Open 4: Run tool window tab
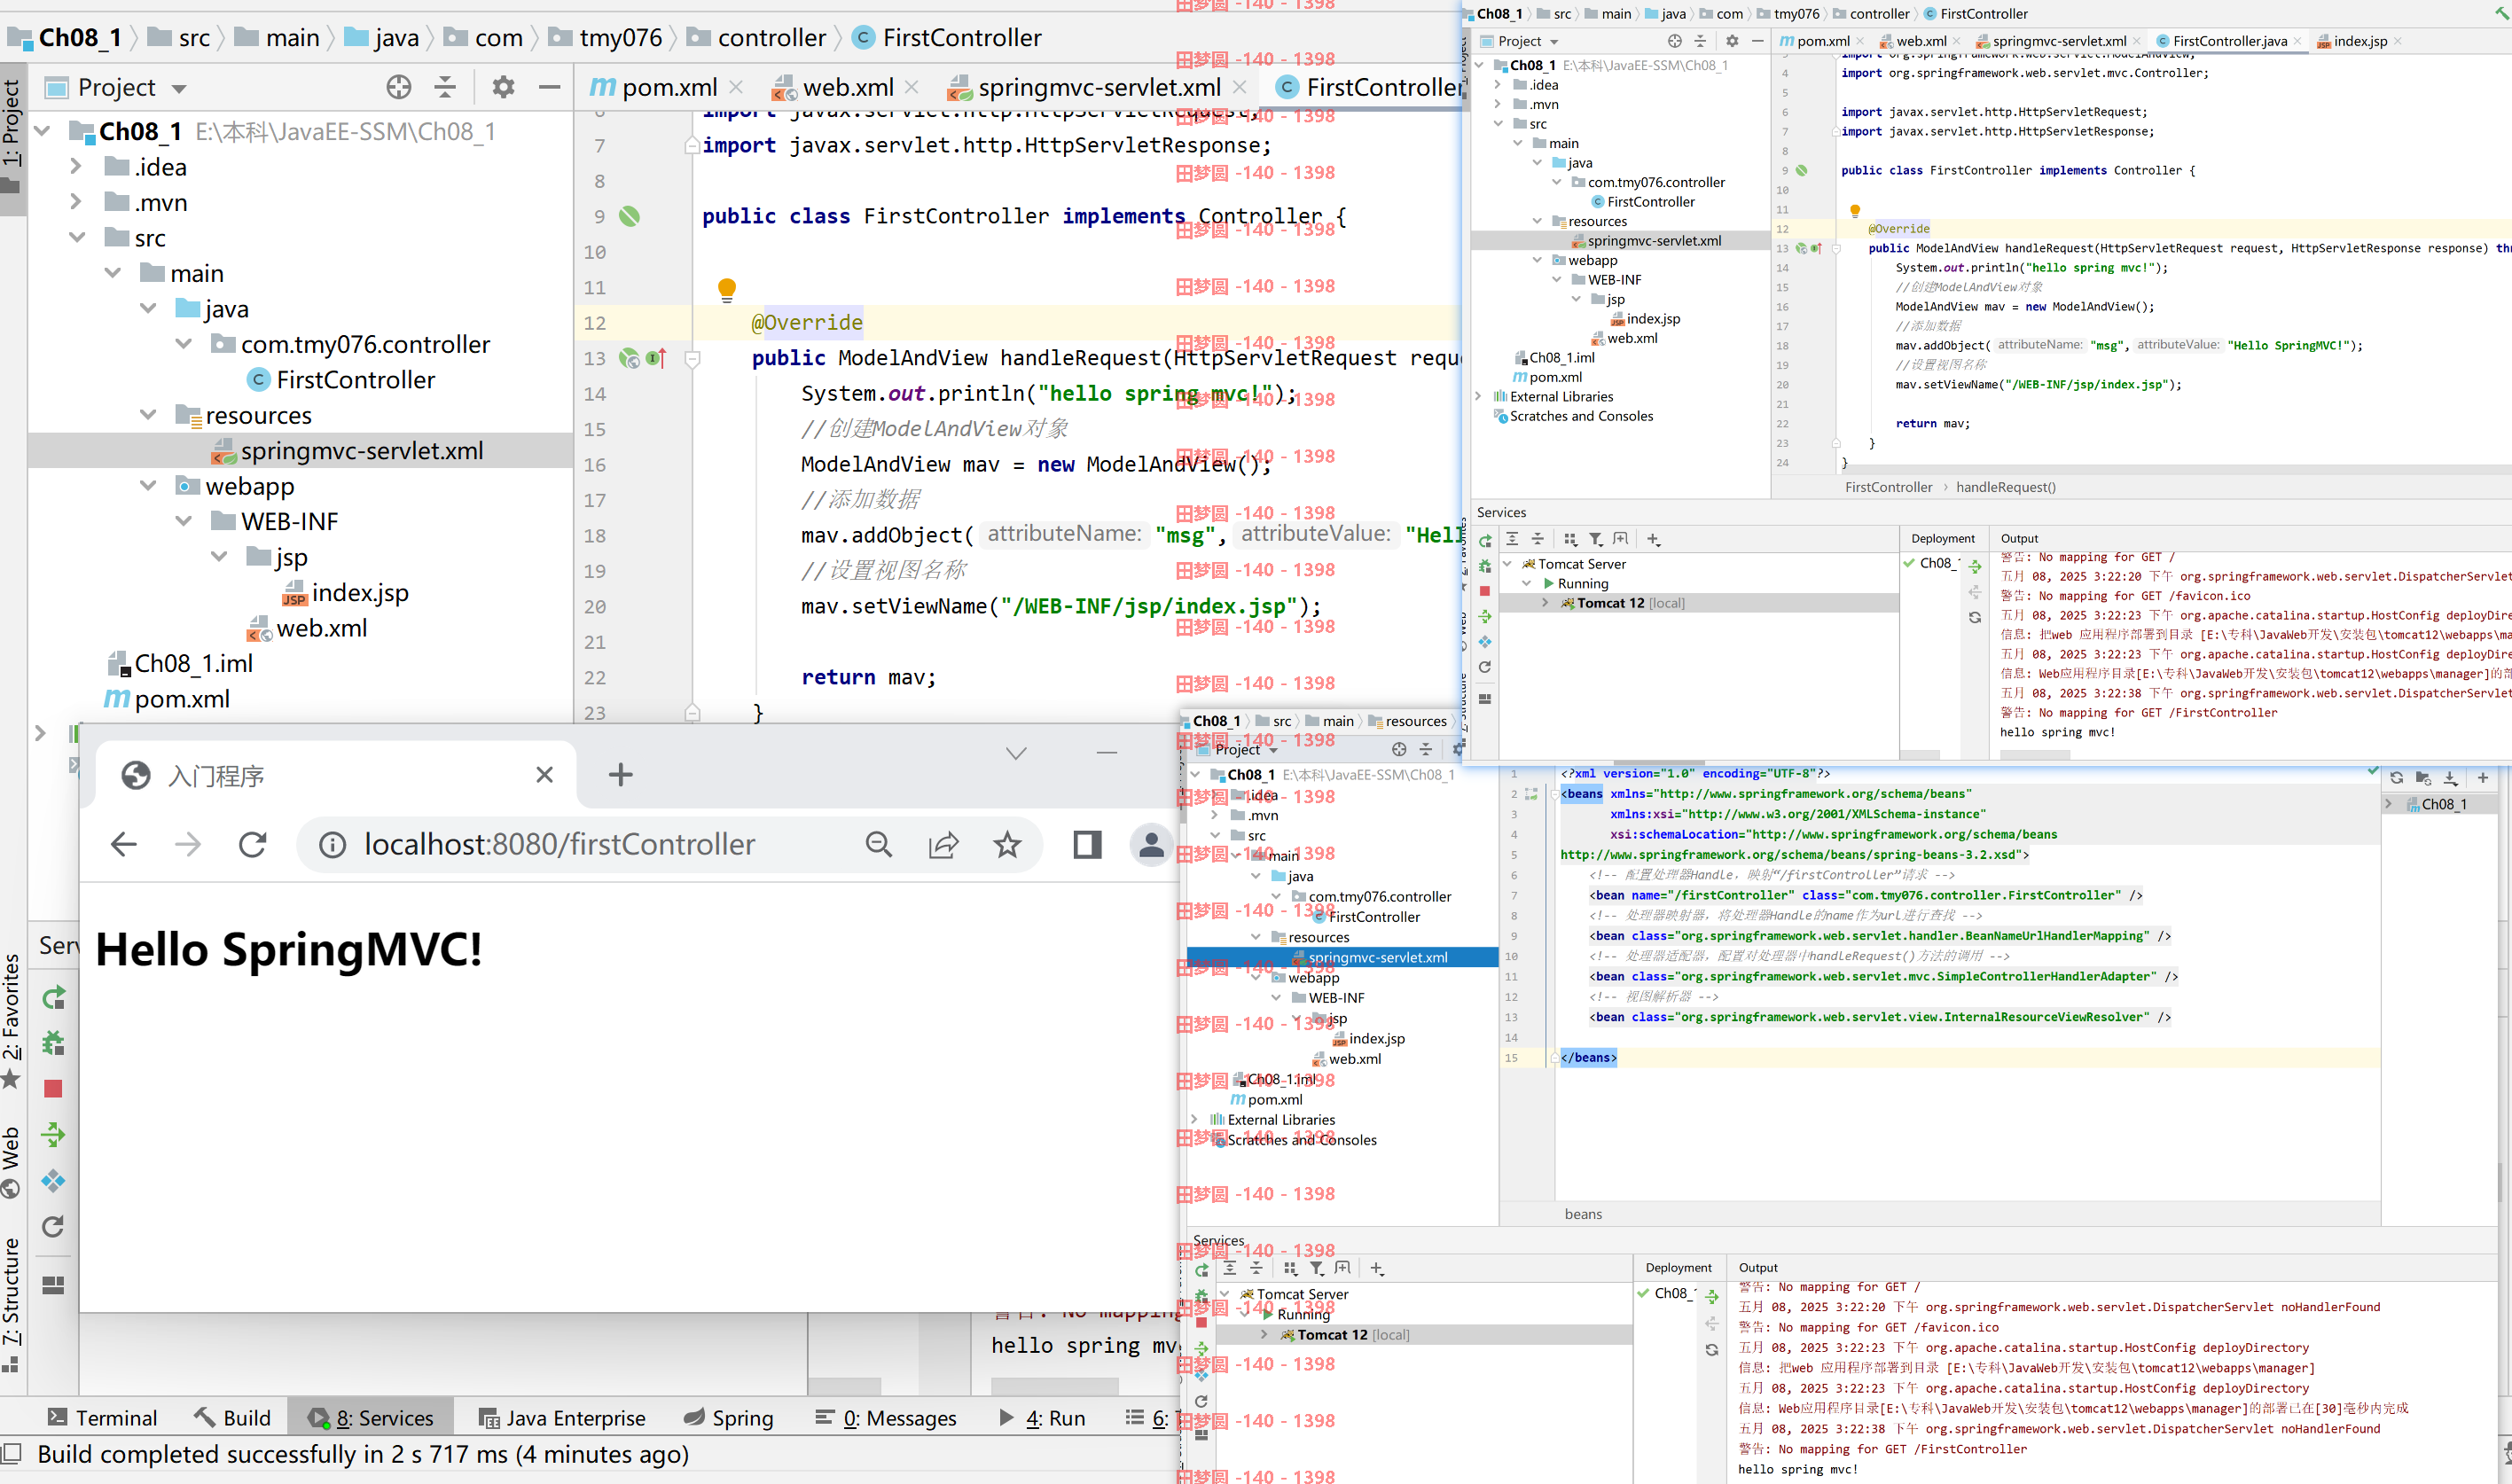 (x=1042, y=1418)
